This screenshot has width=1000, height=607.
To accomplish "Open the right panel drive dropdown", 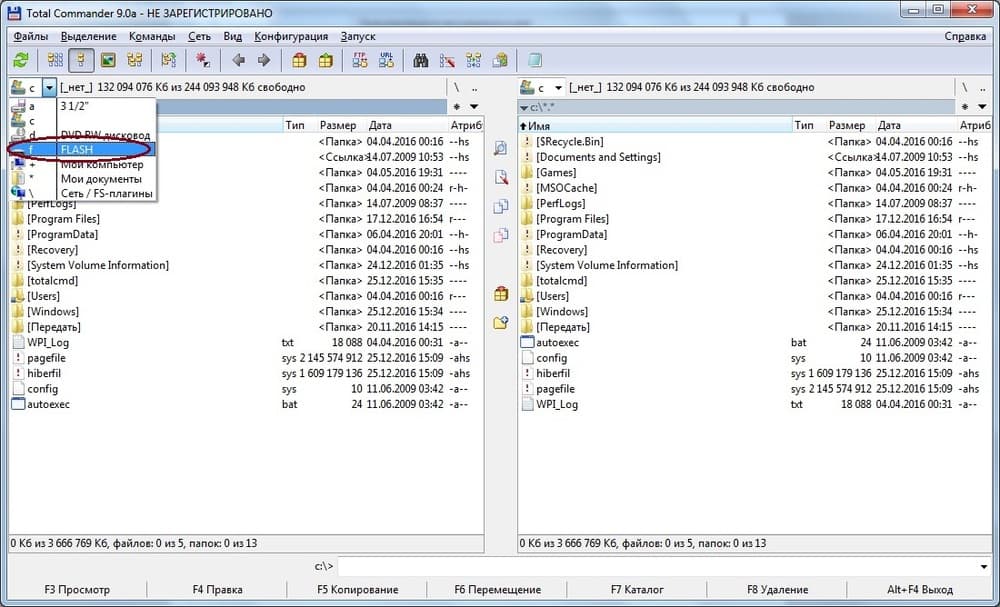I will (x=558, y=87).
